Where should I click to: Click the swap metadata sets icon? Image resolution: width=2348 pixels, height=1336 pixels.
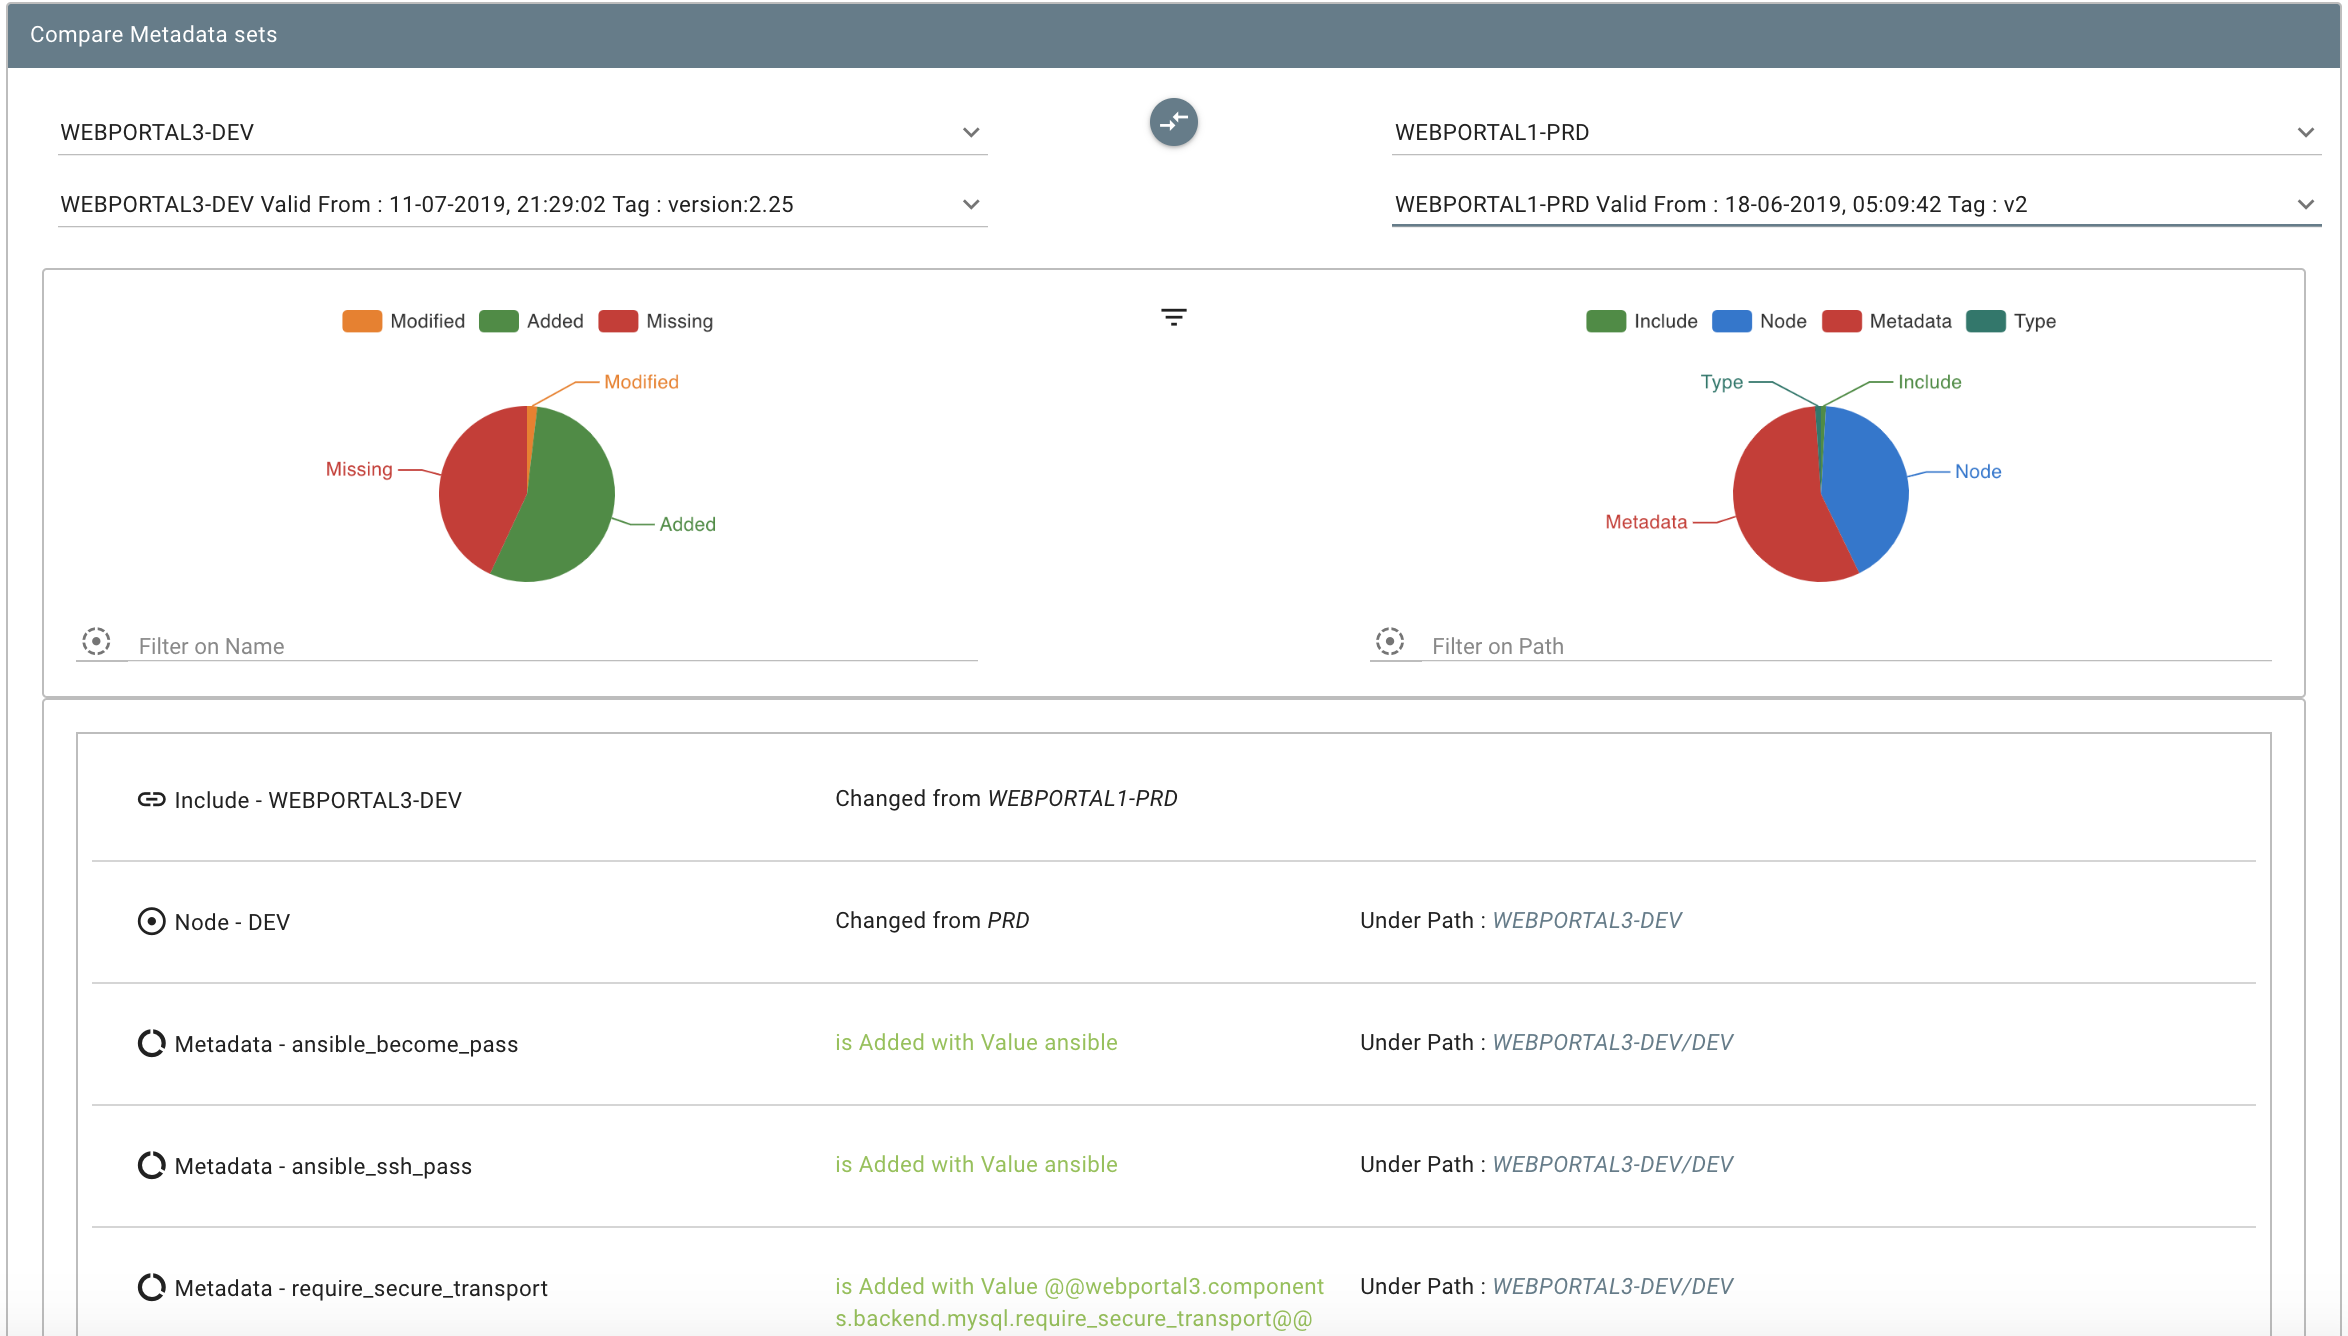click(x=1173, y=122)
